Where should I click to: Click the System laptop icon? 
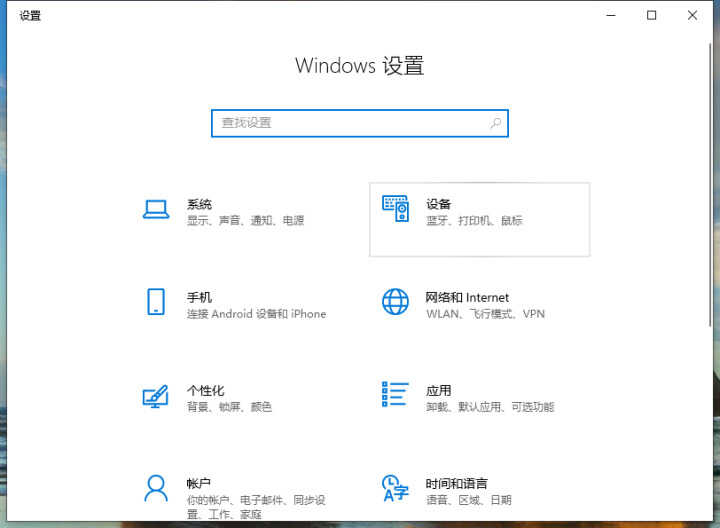(155, 209)
